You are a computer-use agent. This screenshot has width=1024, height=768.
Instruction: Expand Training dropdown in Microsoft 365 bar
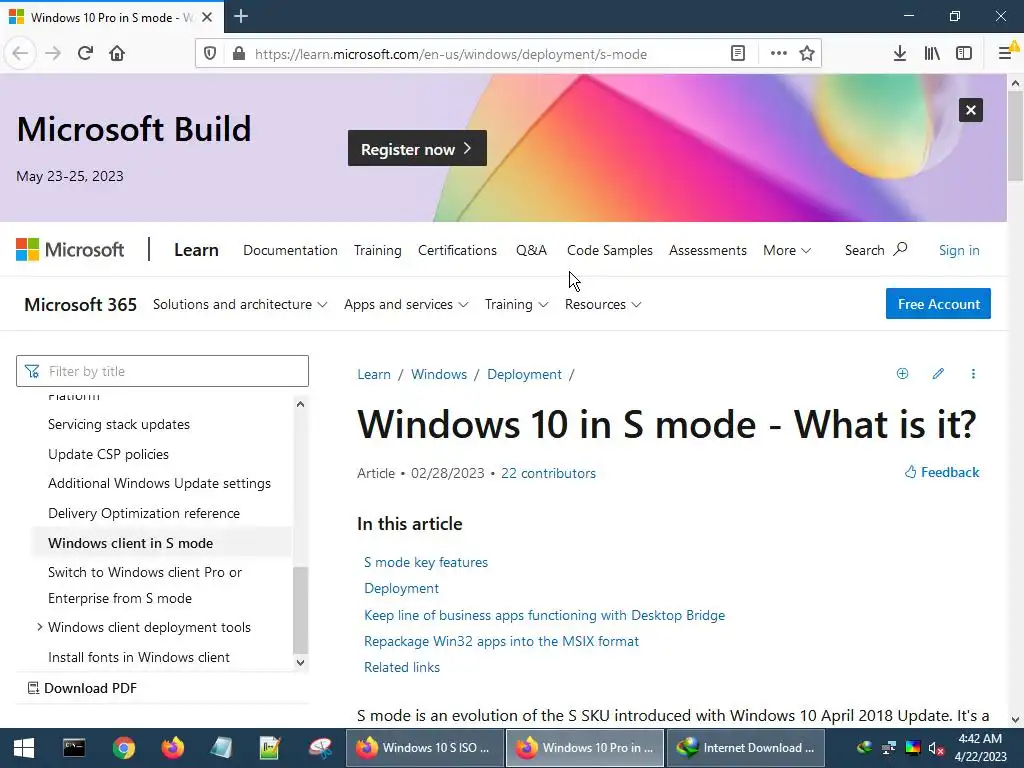click(x=516, y=304)
